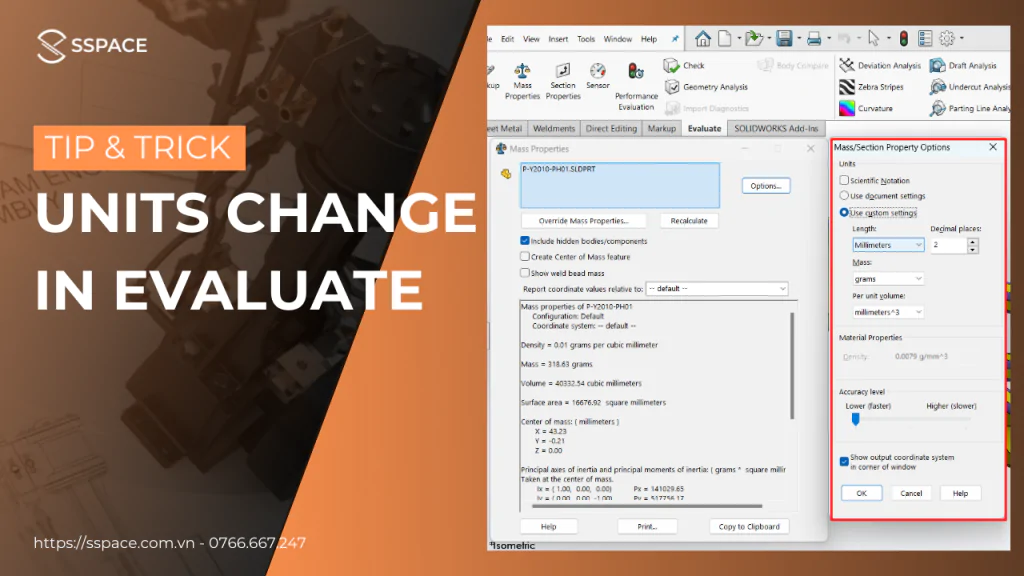Screen dimensions: 1024x576
Task: Print using the printer icon
Action: tap(814, 39)
